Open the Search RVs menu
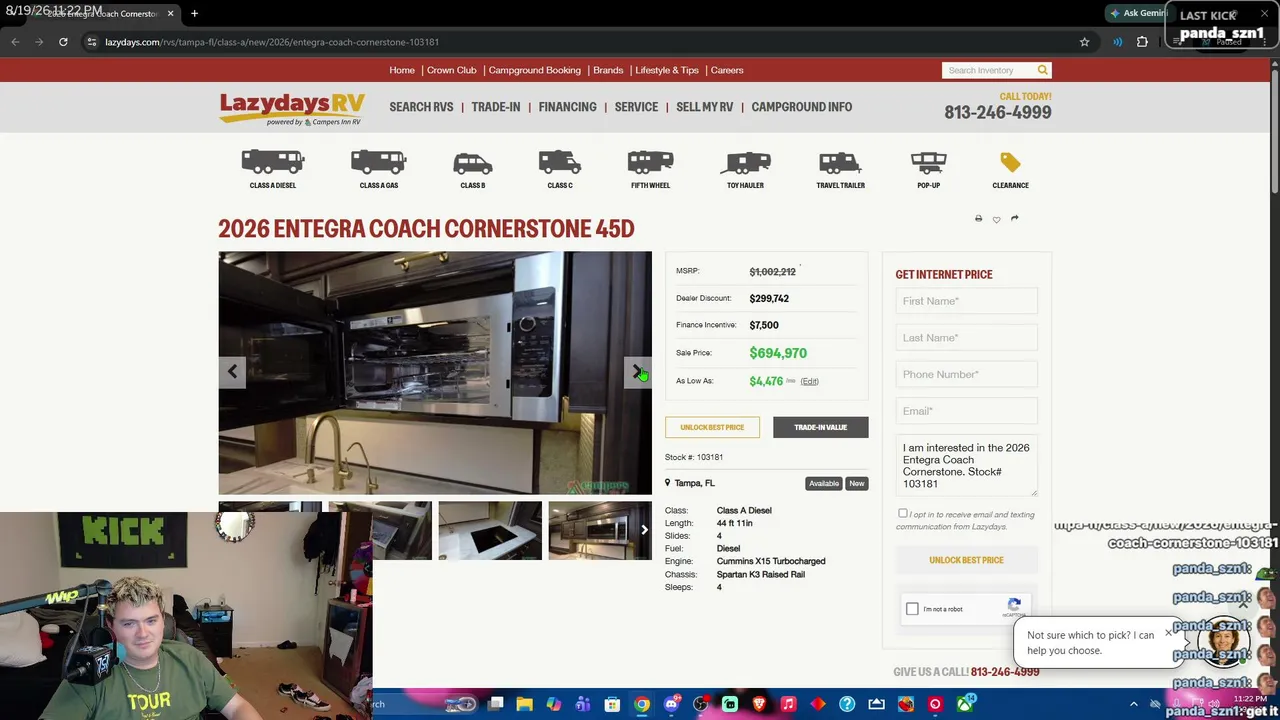1280x720 pixels. point(421,107)
